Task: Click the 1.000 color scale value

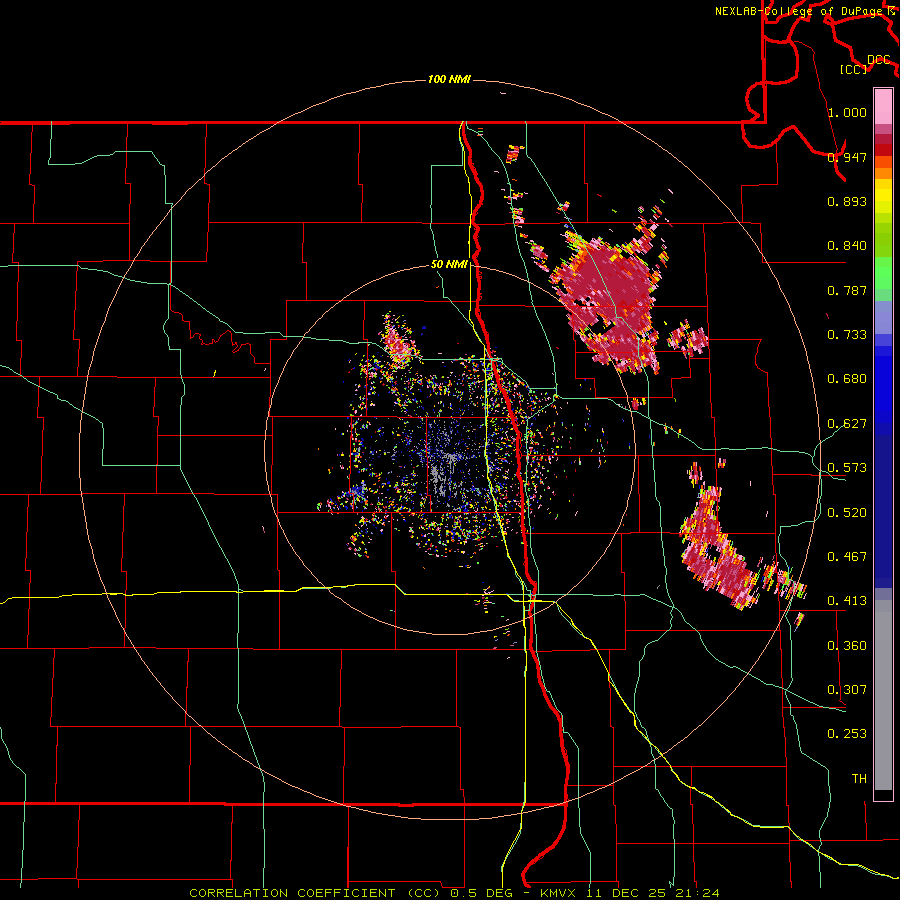Action: coord(847,112)
